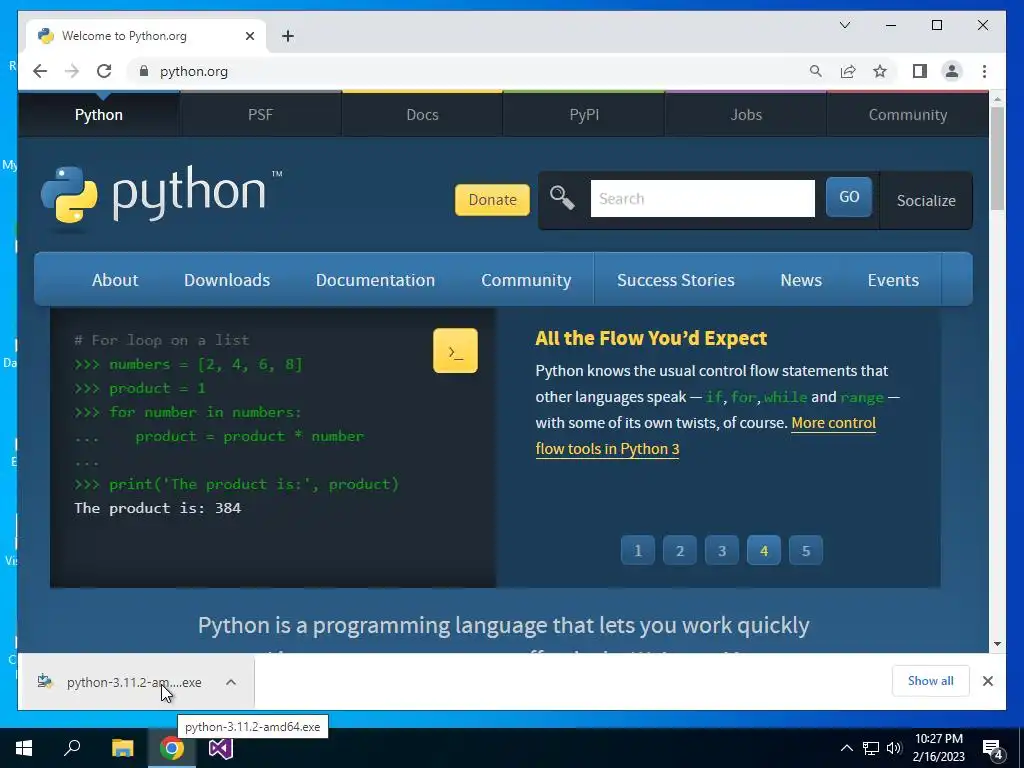Click the GO search button
The height and width of the screenshot is (768, 1024).
pyautogui.click(x=849, y=197)
